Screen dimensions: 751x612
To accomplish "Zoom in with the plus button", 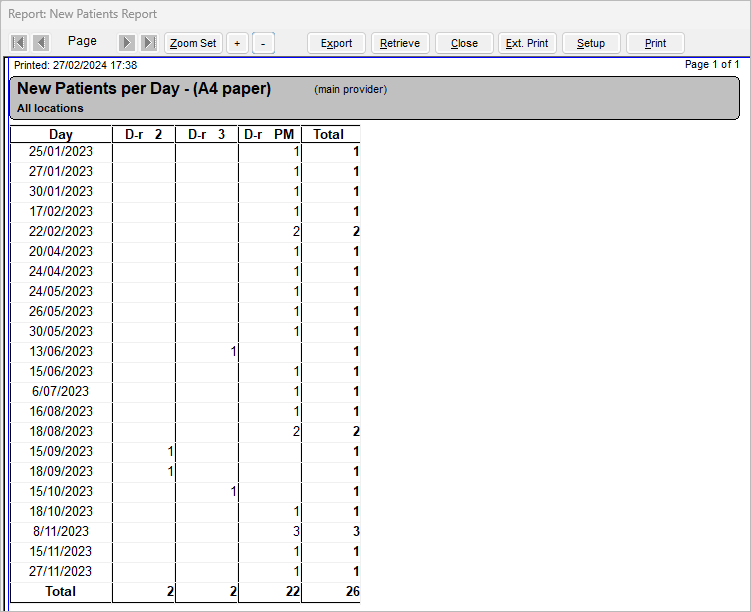I will [x=237, y=43].
